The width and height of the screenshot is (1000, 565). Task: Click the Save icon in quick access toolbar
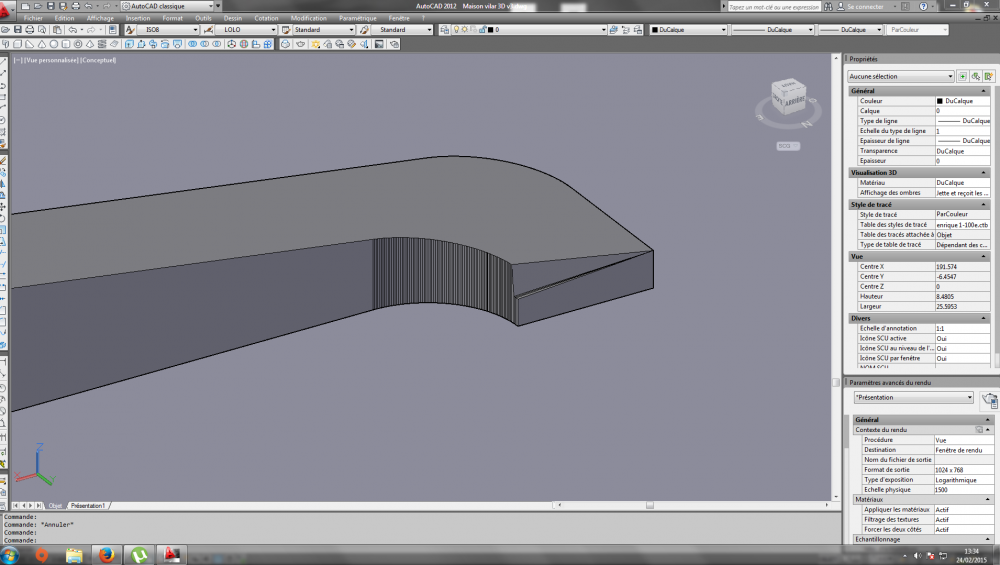[50, 6]
